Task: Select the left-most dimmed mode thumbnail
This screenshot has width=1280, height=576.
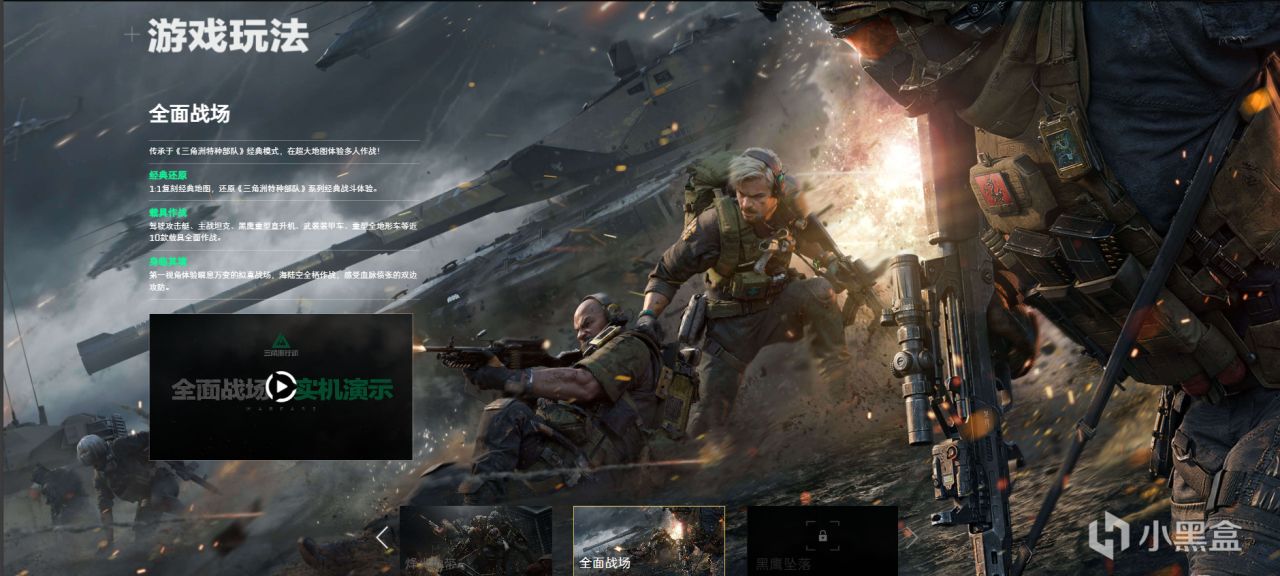Action: [475, 540]
